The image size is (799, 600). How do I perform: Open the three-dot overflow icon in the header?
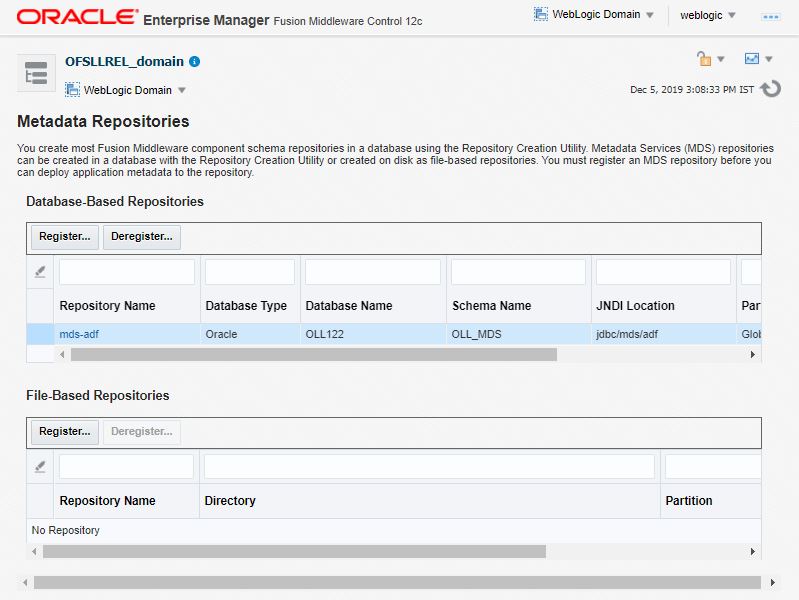770,17
